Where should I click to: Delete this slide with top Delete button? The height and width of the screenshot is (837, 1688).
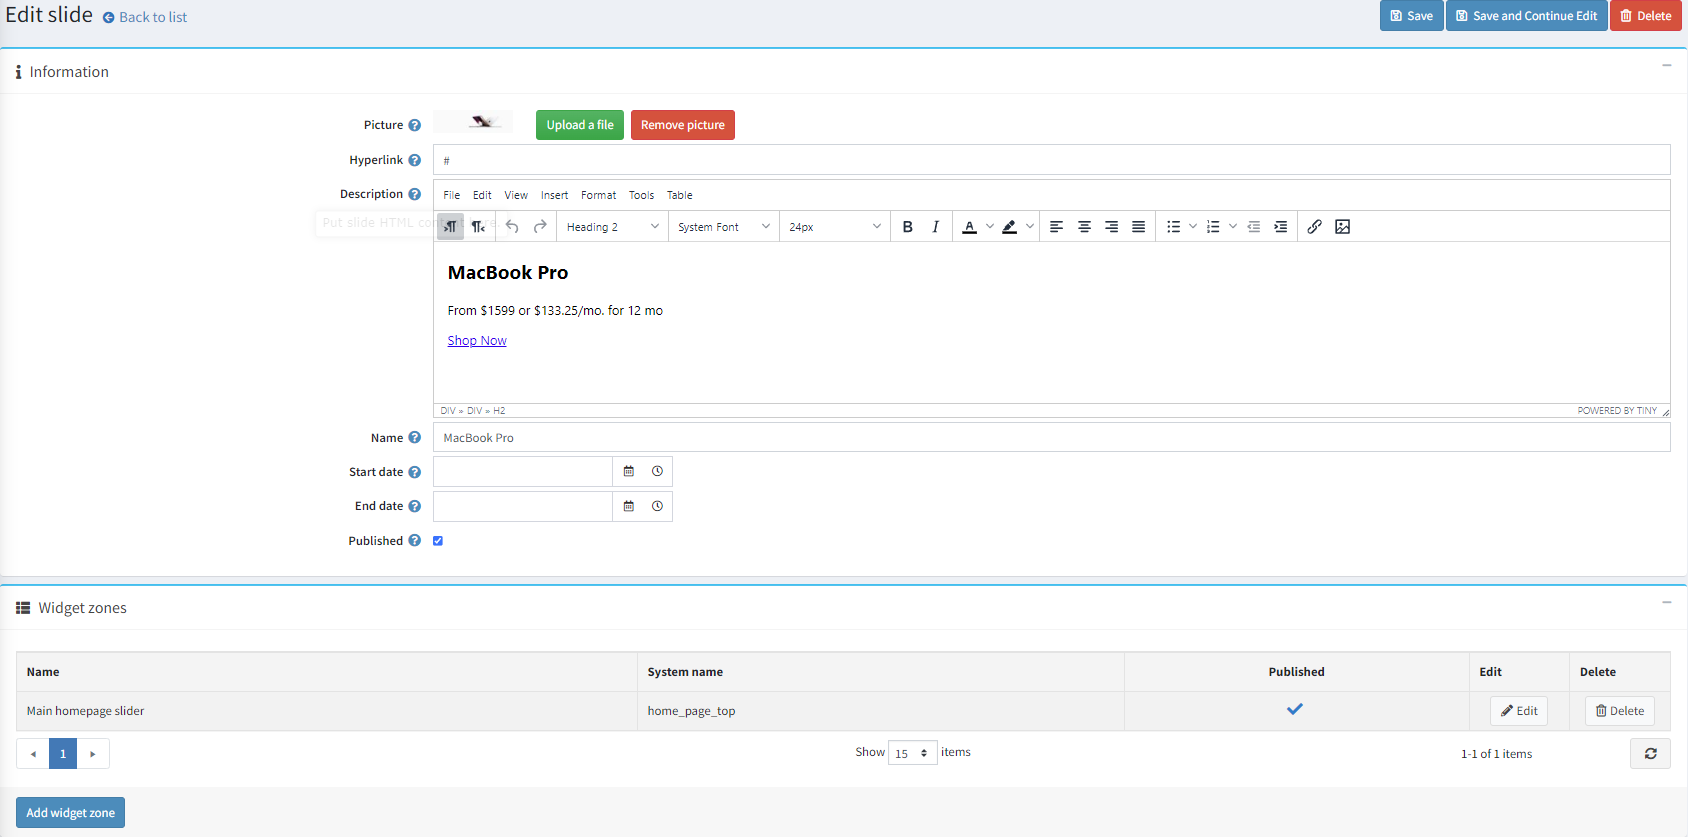click(1645, 16)
